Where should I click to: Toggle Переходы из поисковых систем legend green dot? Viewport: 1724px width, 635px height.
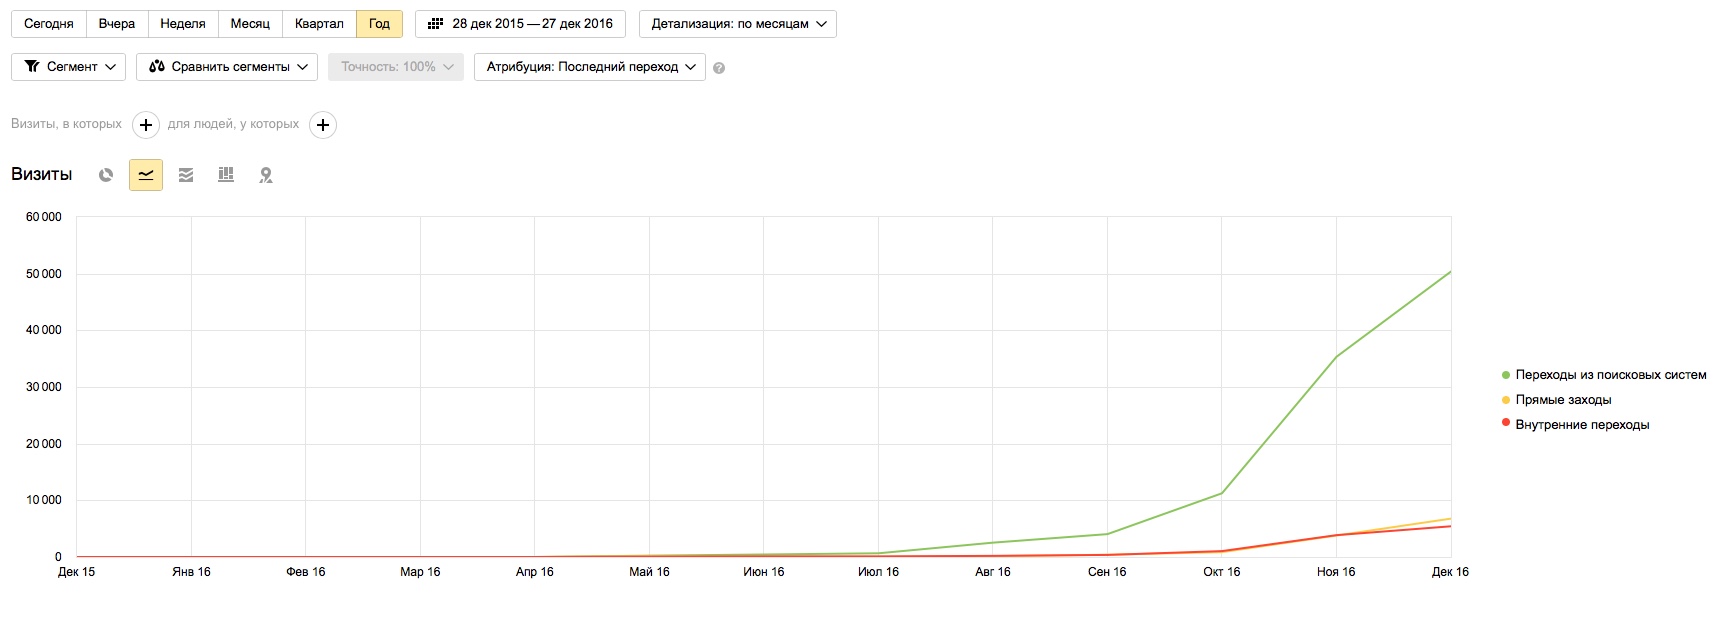(x=1505, y=375)
